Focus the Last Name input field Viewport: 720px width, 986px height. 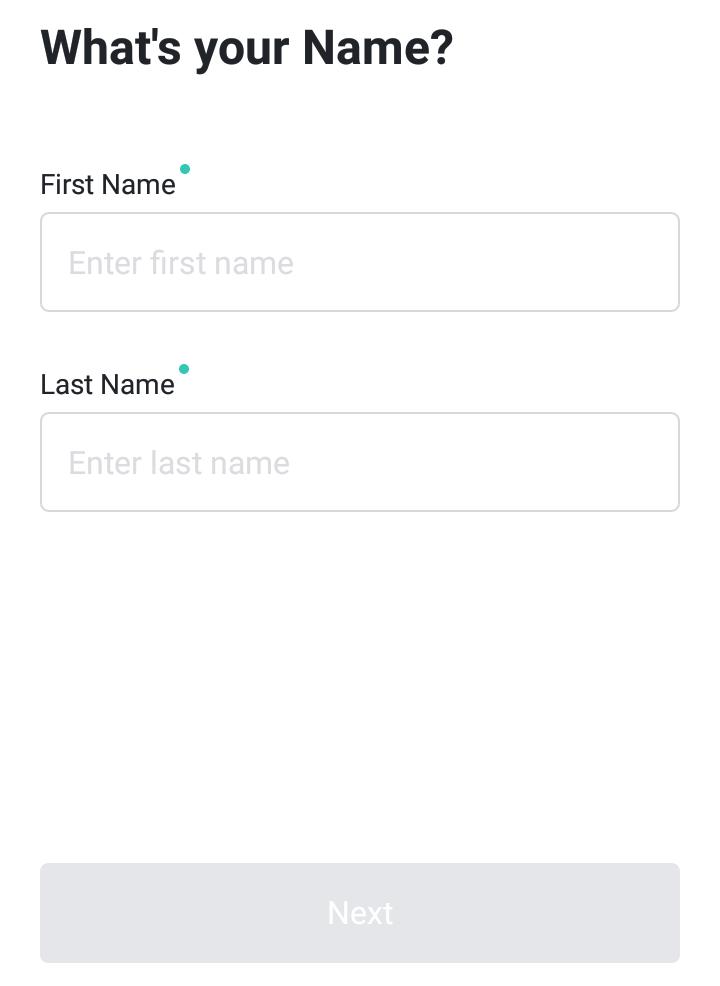tap(360, 462)
